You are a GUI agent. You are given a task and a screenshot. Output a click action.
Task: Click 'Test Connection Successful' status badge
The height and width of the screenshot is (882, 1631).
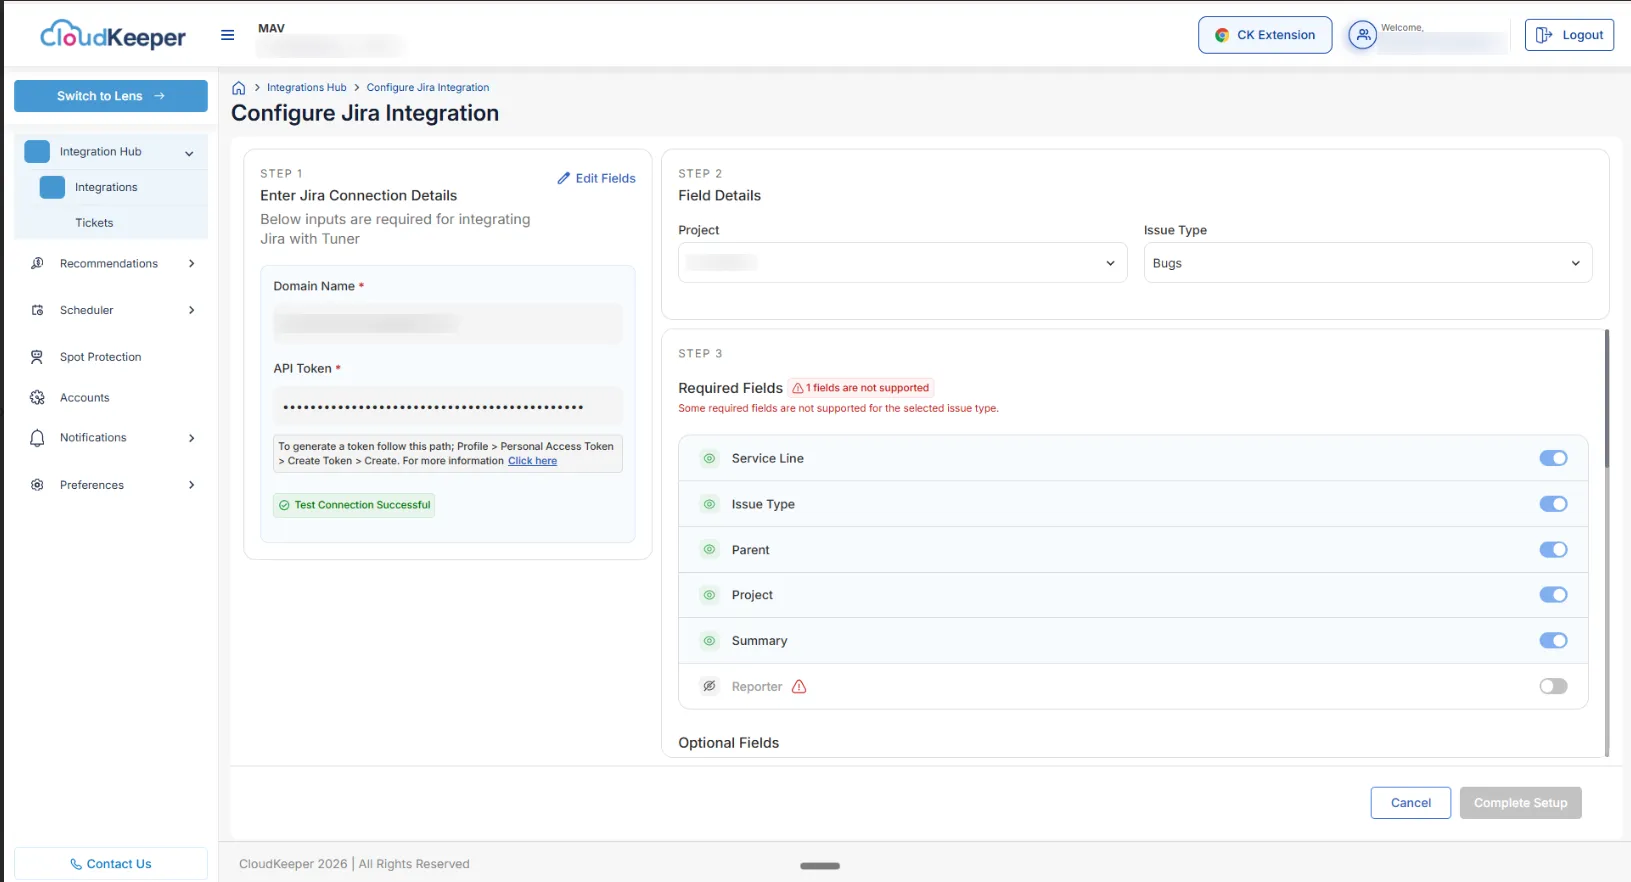[x=354, y=505]
